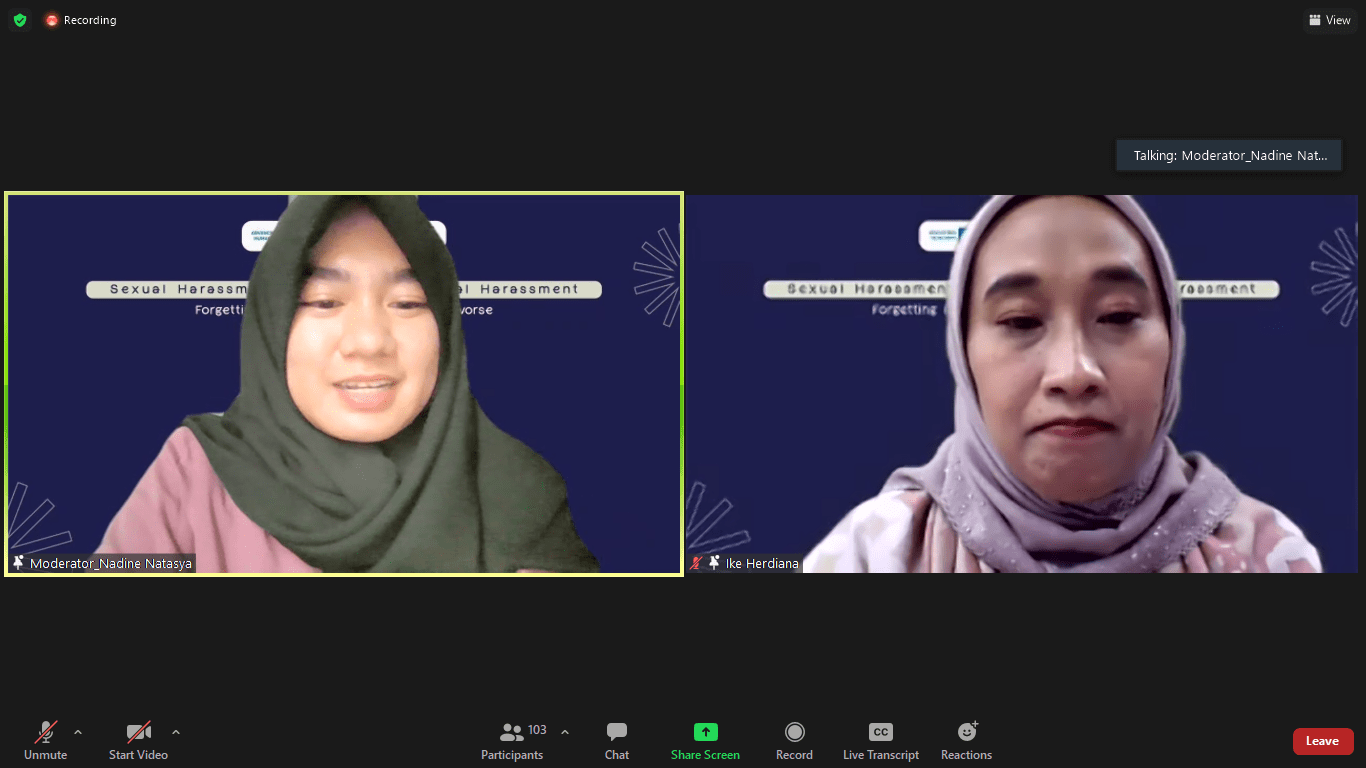The image size is (1366, 768).
Task: Expand video options arrow beside Start Video
Action: [176, 732]
